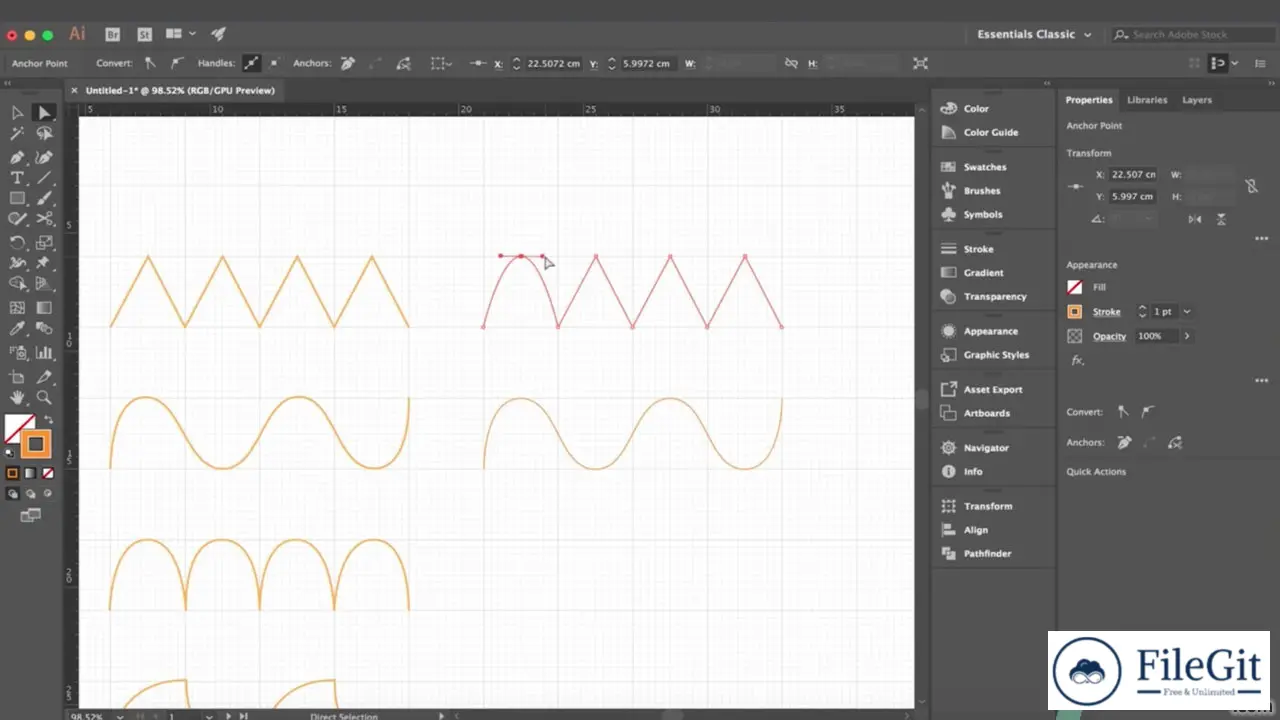Image resolution: width=1280 pixels, height=720 pixels.
Task: Select the Mesh tool
Action: (x=17, y=308)
